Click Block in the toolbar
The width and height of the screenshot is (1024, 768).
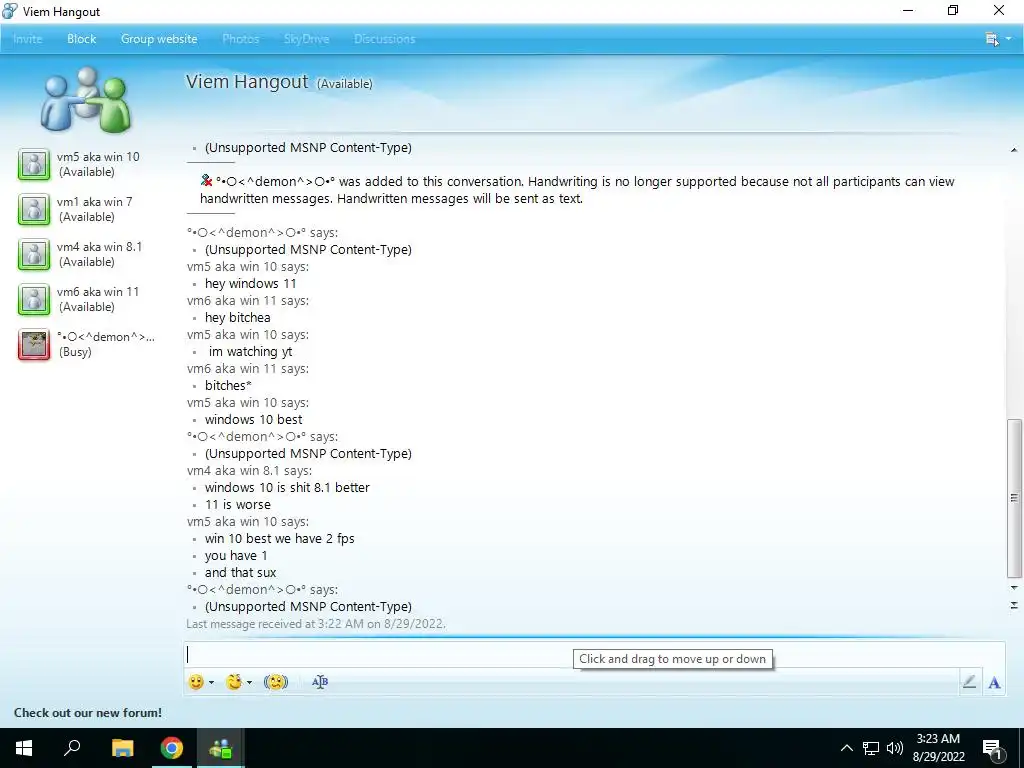click(82, 39)
